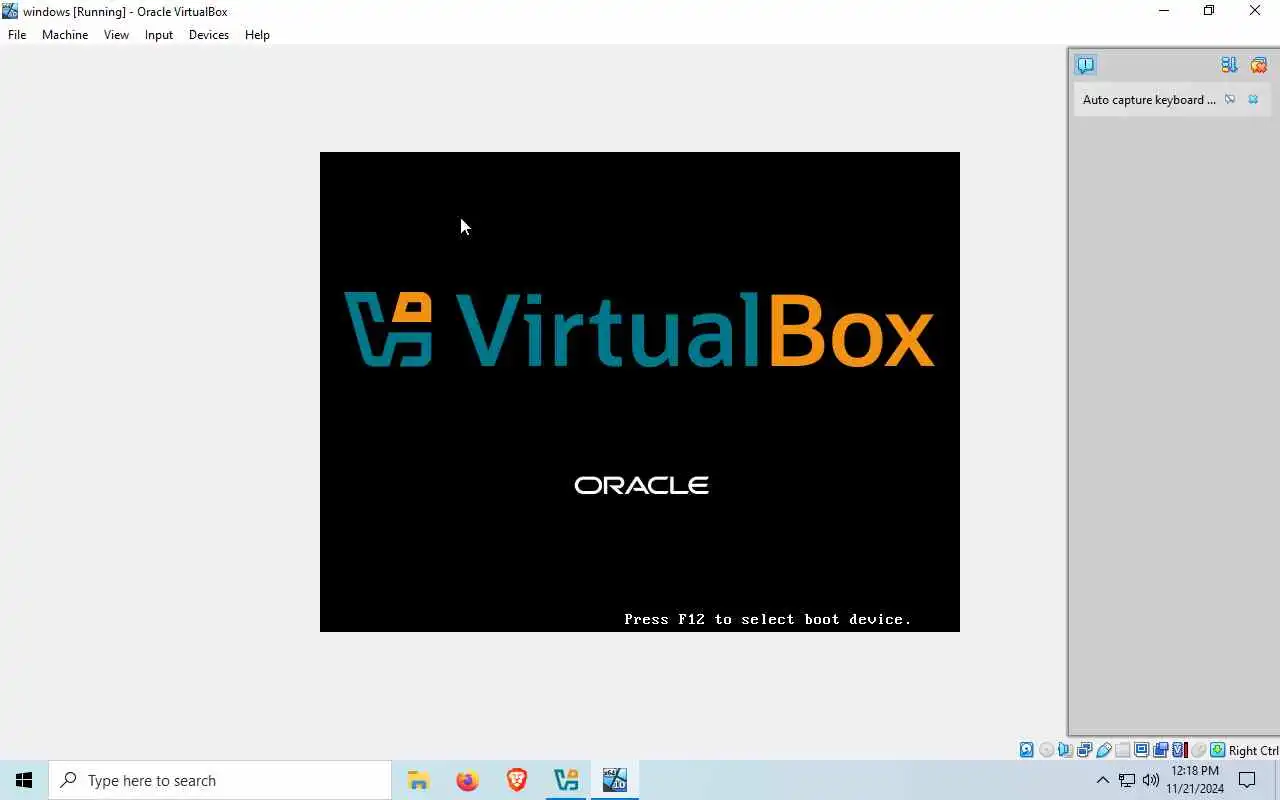
Task: Click the network adapters indicator
Action: (1085, 750)
